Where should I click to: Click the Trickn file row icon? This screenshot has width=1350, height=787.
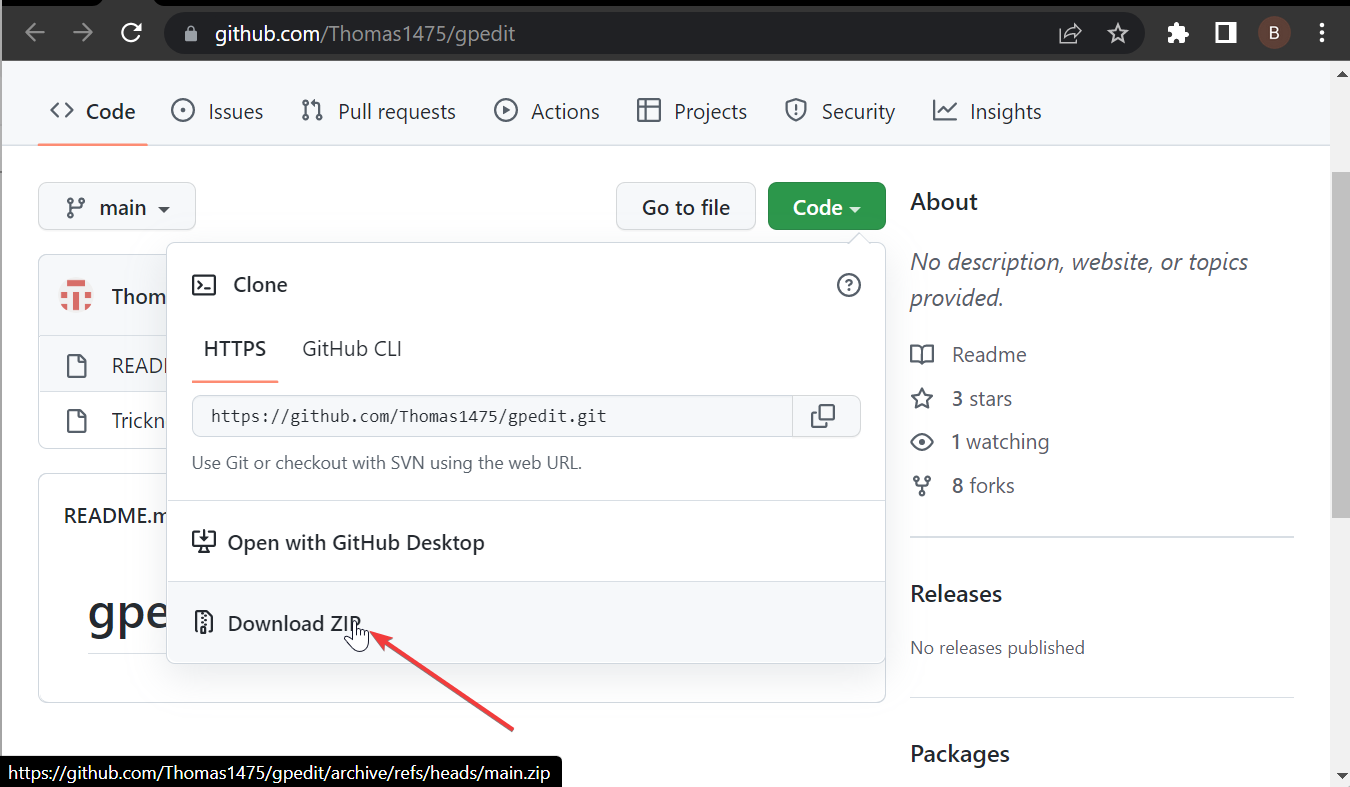click(76, 420)
